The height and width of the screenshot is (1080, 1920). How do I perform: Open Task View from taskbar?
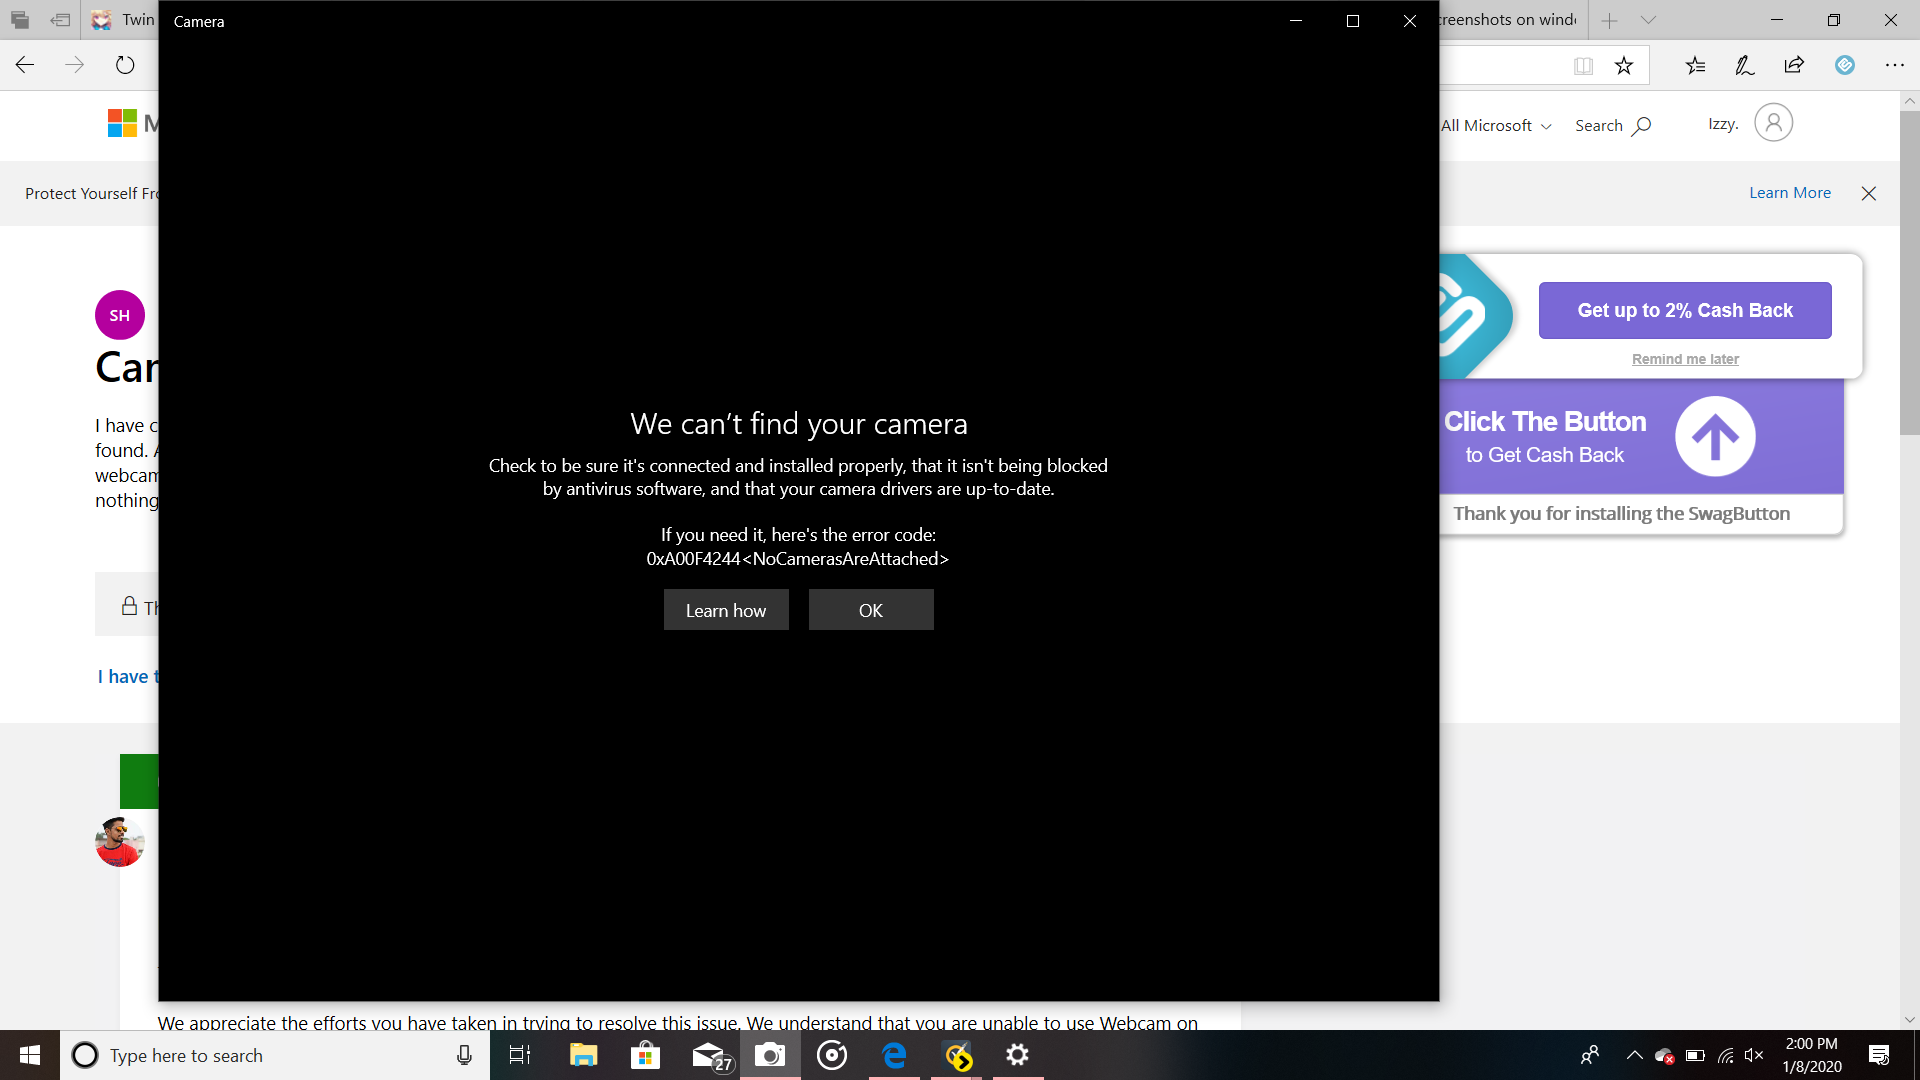coord(520,1055)
